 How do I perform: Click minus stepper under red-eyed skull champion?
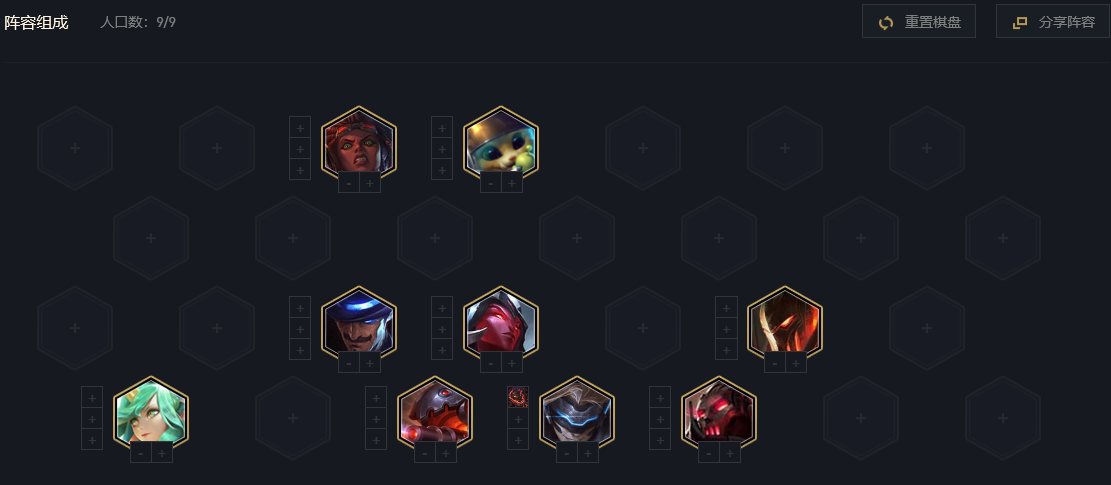coord(709,453)
